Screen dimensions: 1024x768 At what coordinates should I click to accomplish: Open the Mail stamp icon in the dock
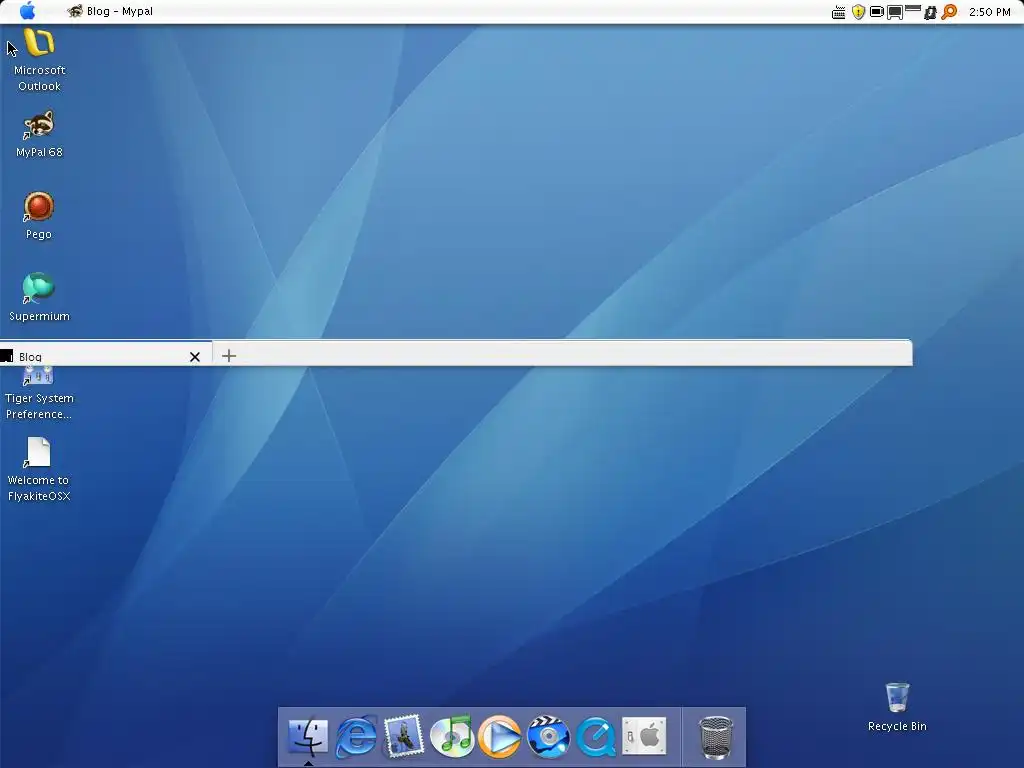pos(404,737)
